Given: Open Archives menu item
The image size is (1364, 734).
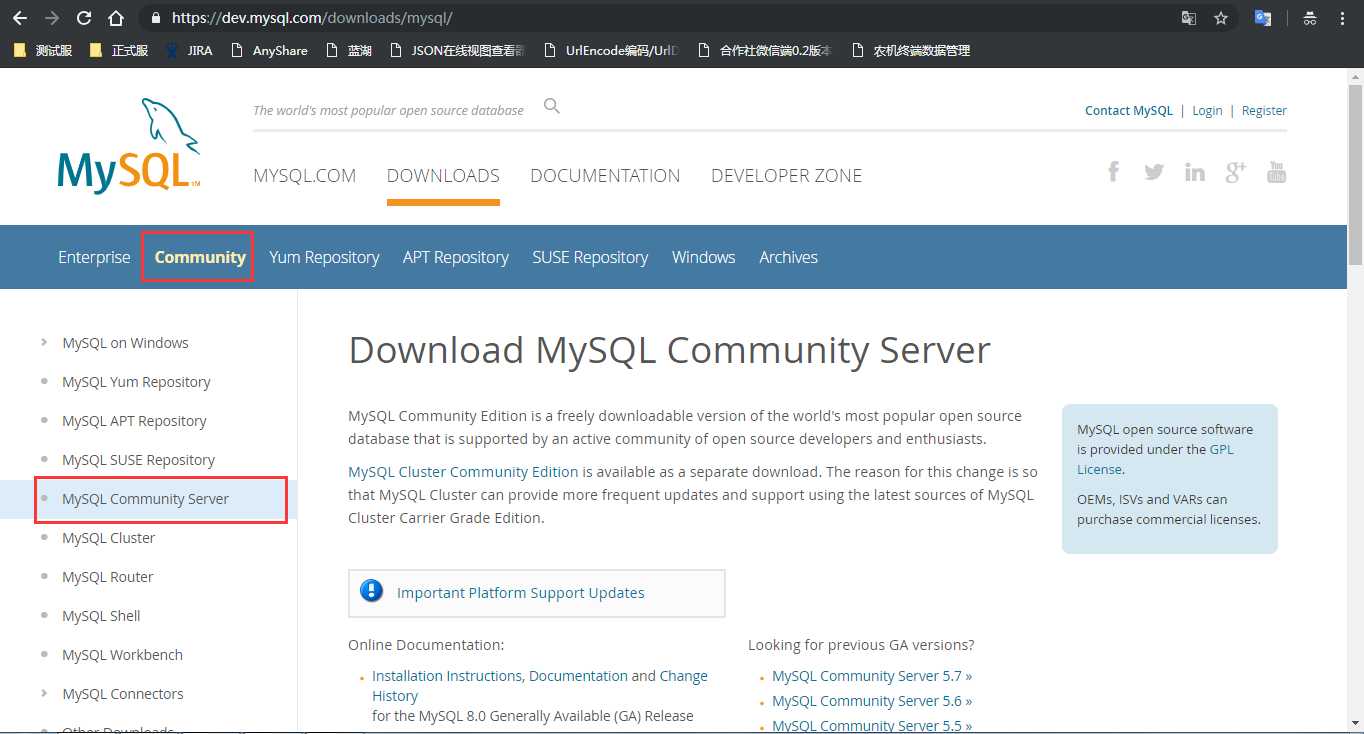Looking at the screenshot, I should coord(788,257).
